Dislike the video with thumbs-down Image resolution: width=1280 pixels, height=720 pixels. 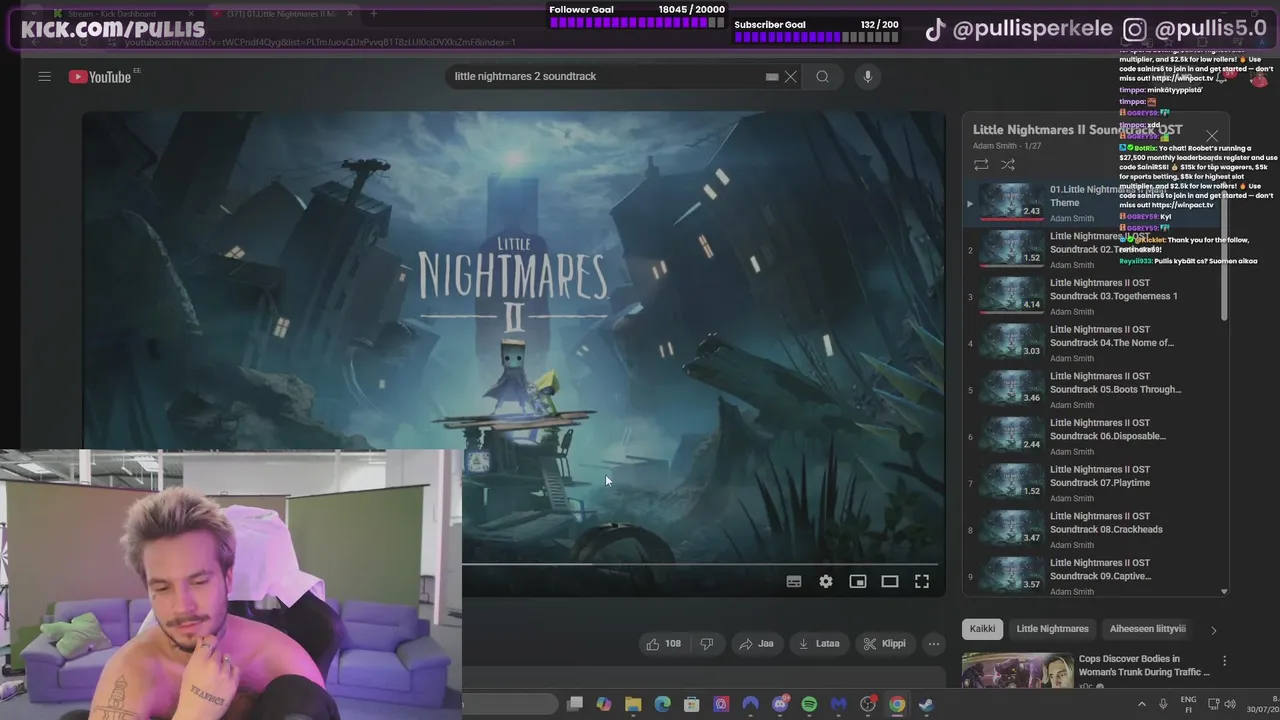point(707,643)
